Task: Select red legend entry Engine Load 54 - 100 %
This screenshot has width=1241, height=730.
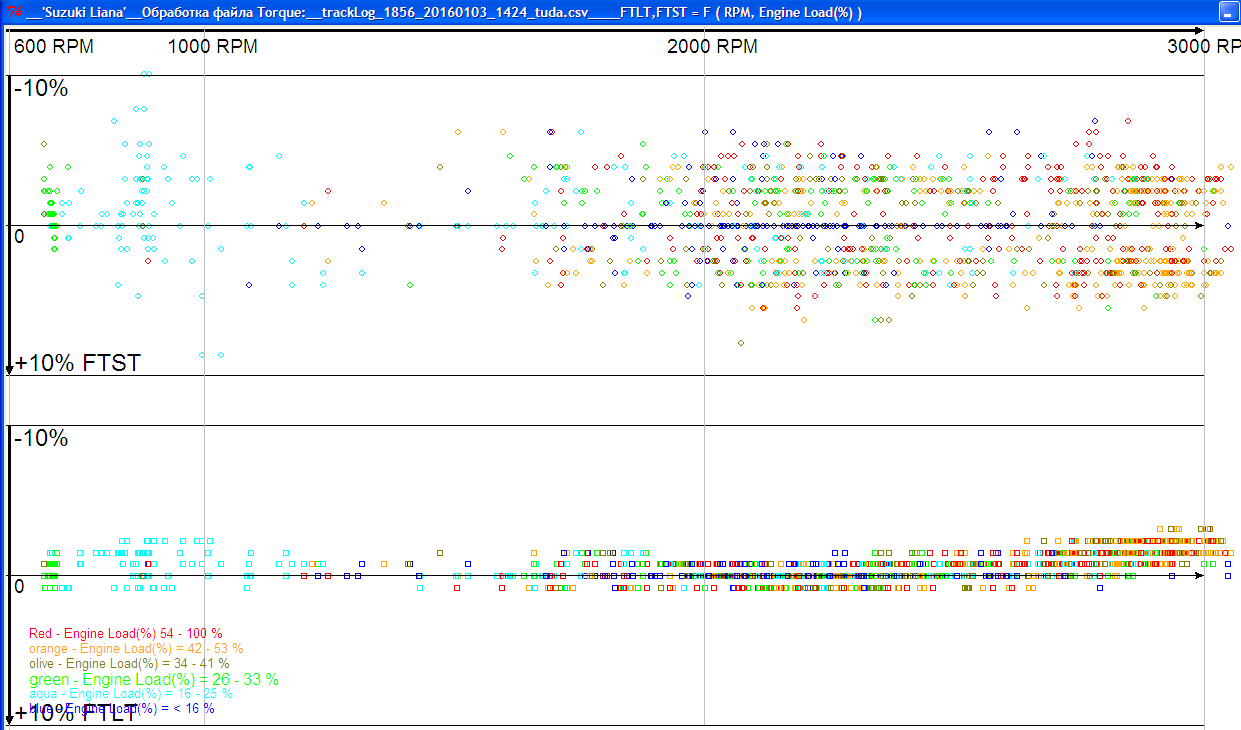Action: (126, 634)
